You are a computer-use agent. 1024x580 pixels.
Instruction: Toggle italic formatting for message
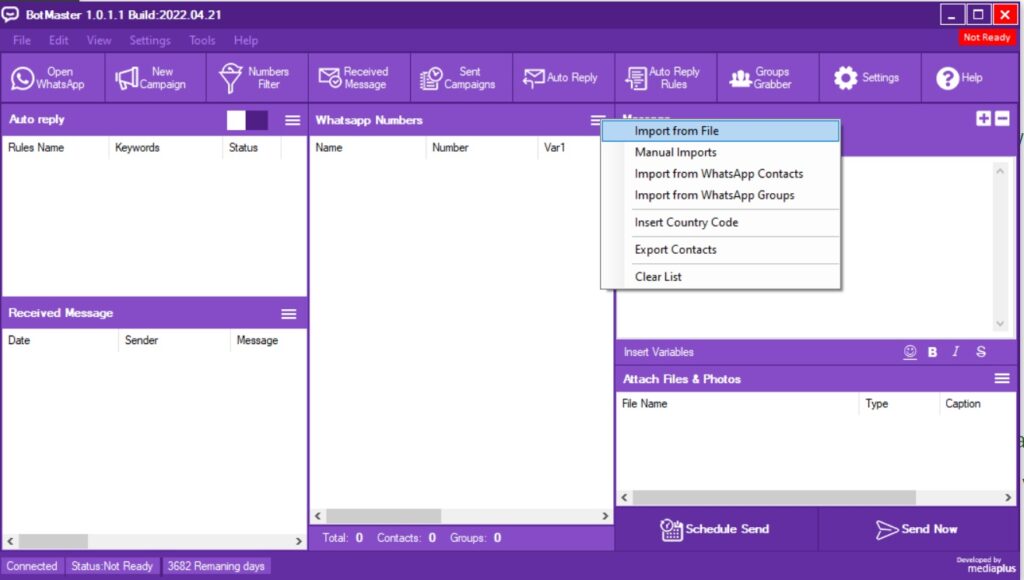956,352
